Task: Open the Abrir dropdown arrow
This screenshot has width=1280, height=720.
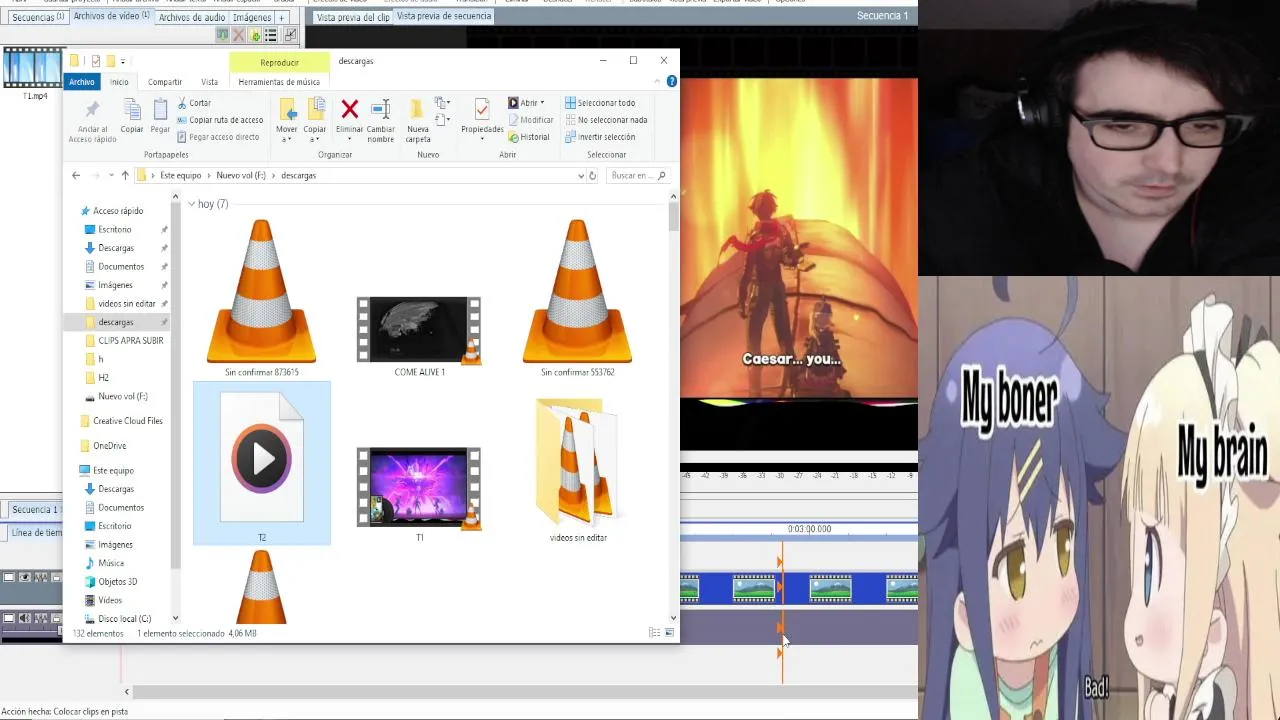Action: (541, 103)
